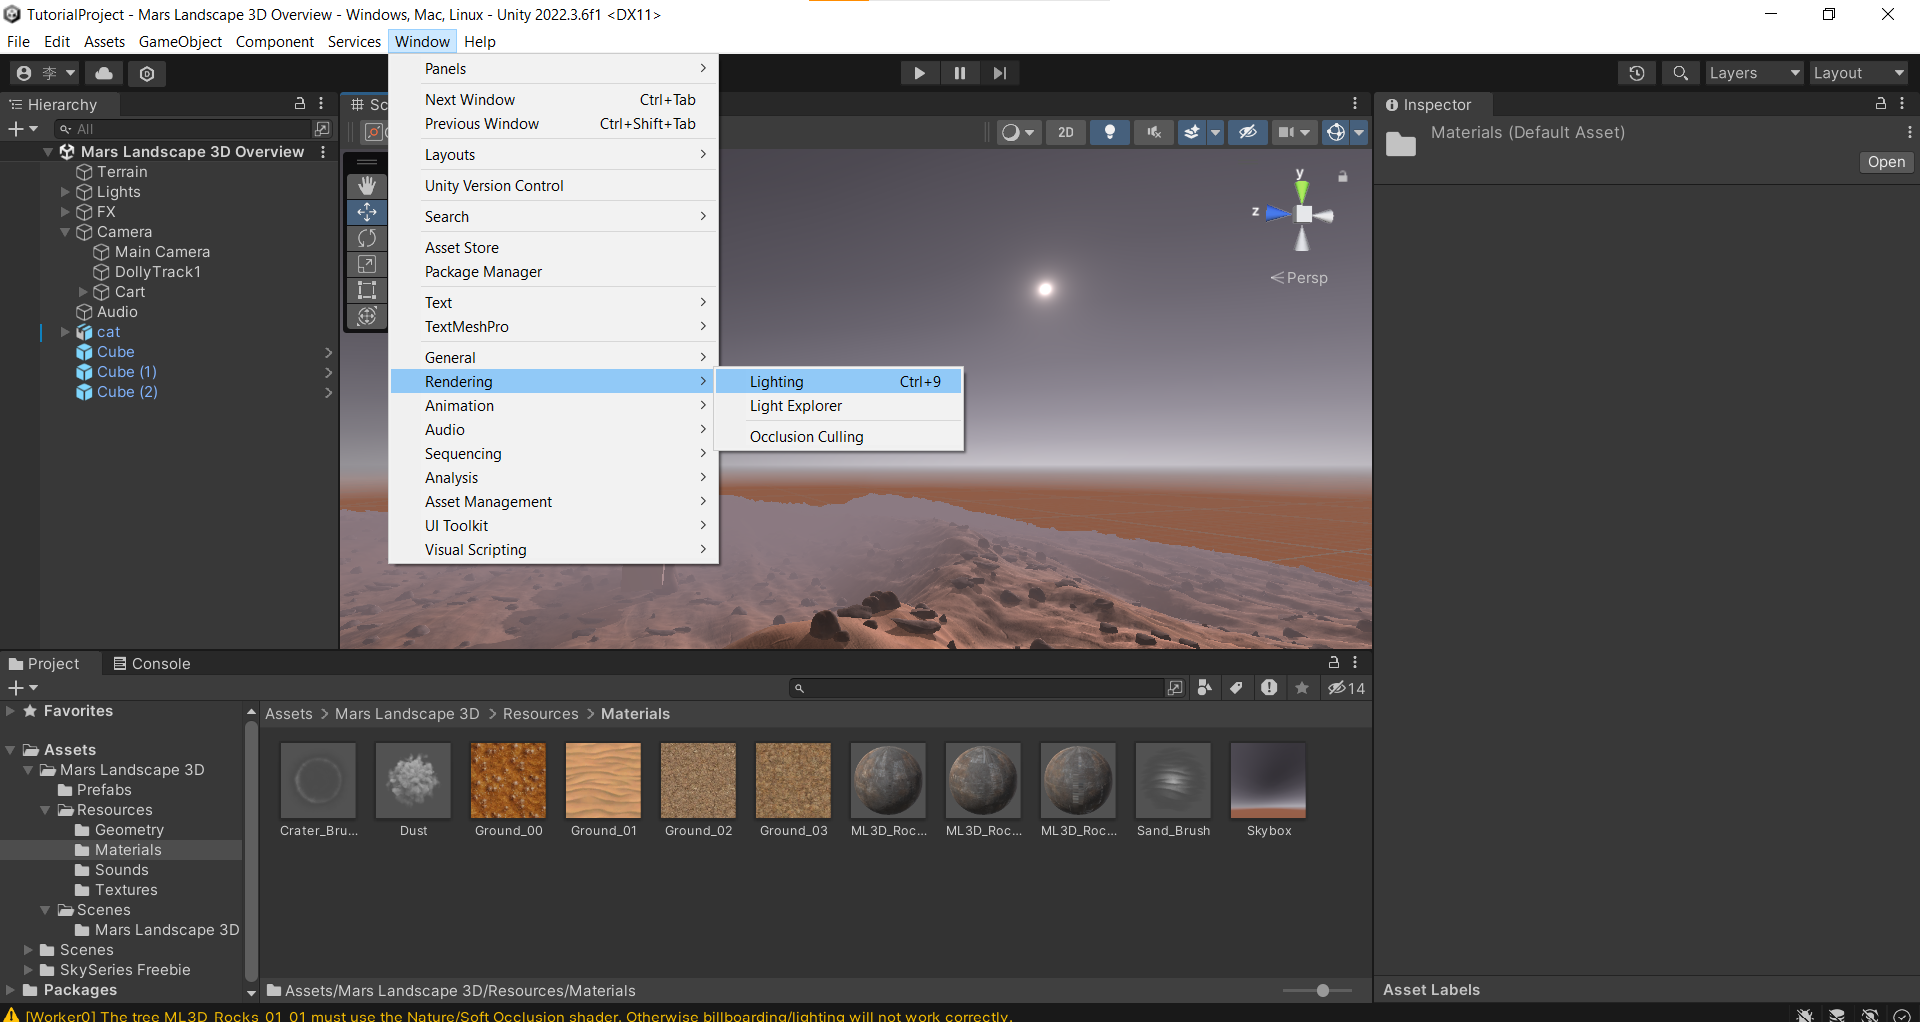Open search in new window icon in Project
The width and height of the screenshot is (1920, 1022).
1175,688
